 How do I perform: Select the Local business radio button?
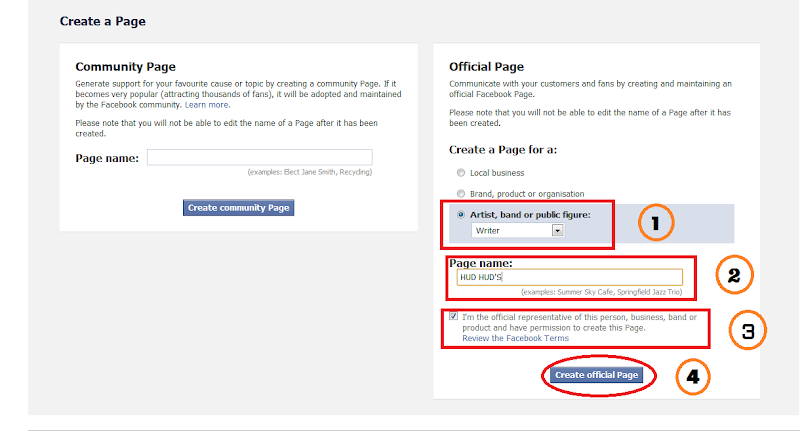(461, 173)
